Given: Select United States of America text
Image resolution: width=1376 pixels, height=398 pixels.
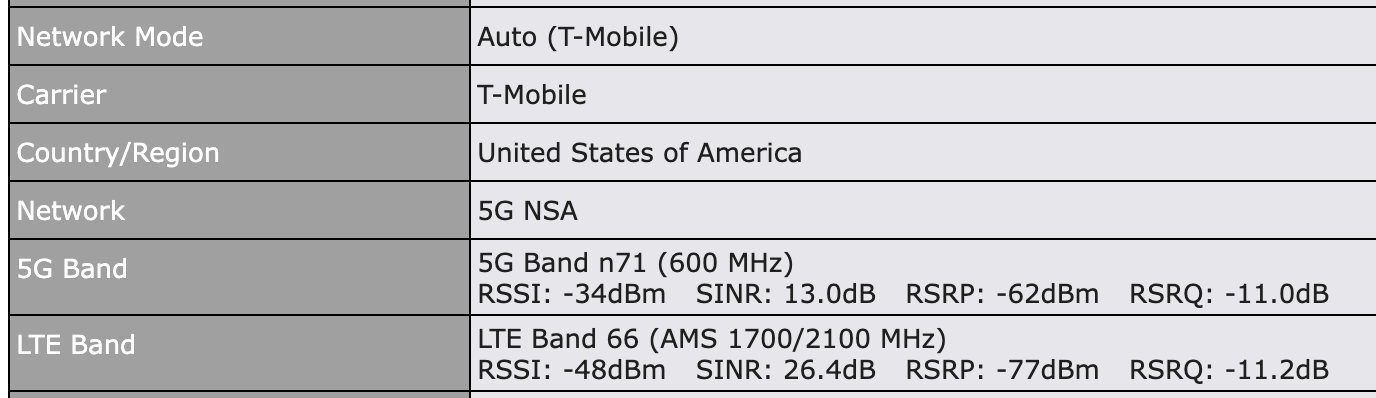Looking at the screenshot, I should pyautogui.click(x=640, y=153).
